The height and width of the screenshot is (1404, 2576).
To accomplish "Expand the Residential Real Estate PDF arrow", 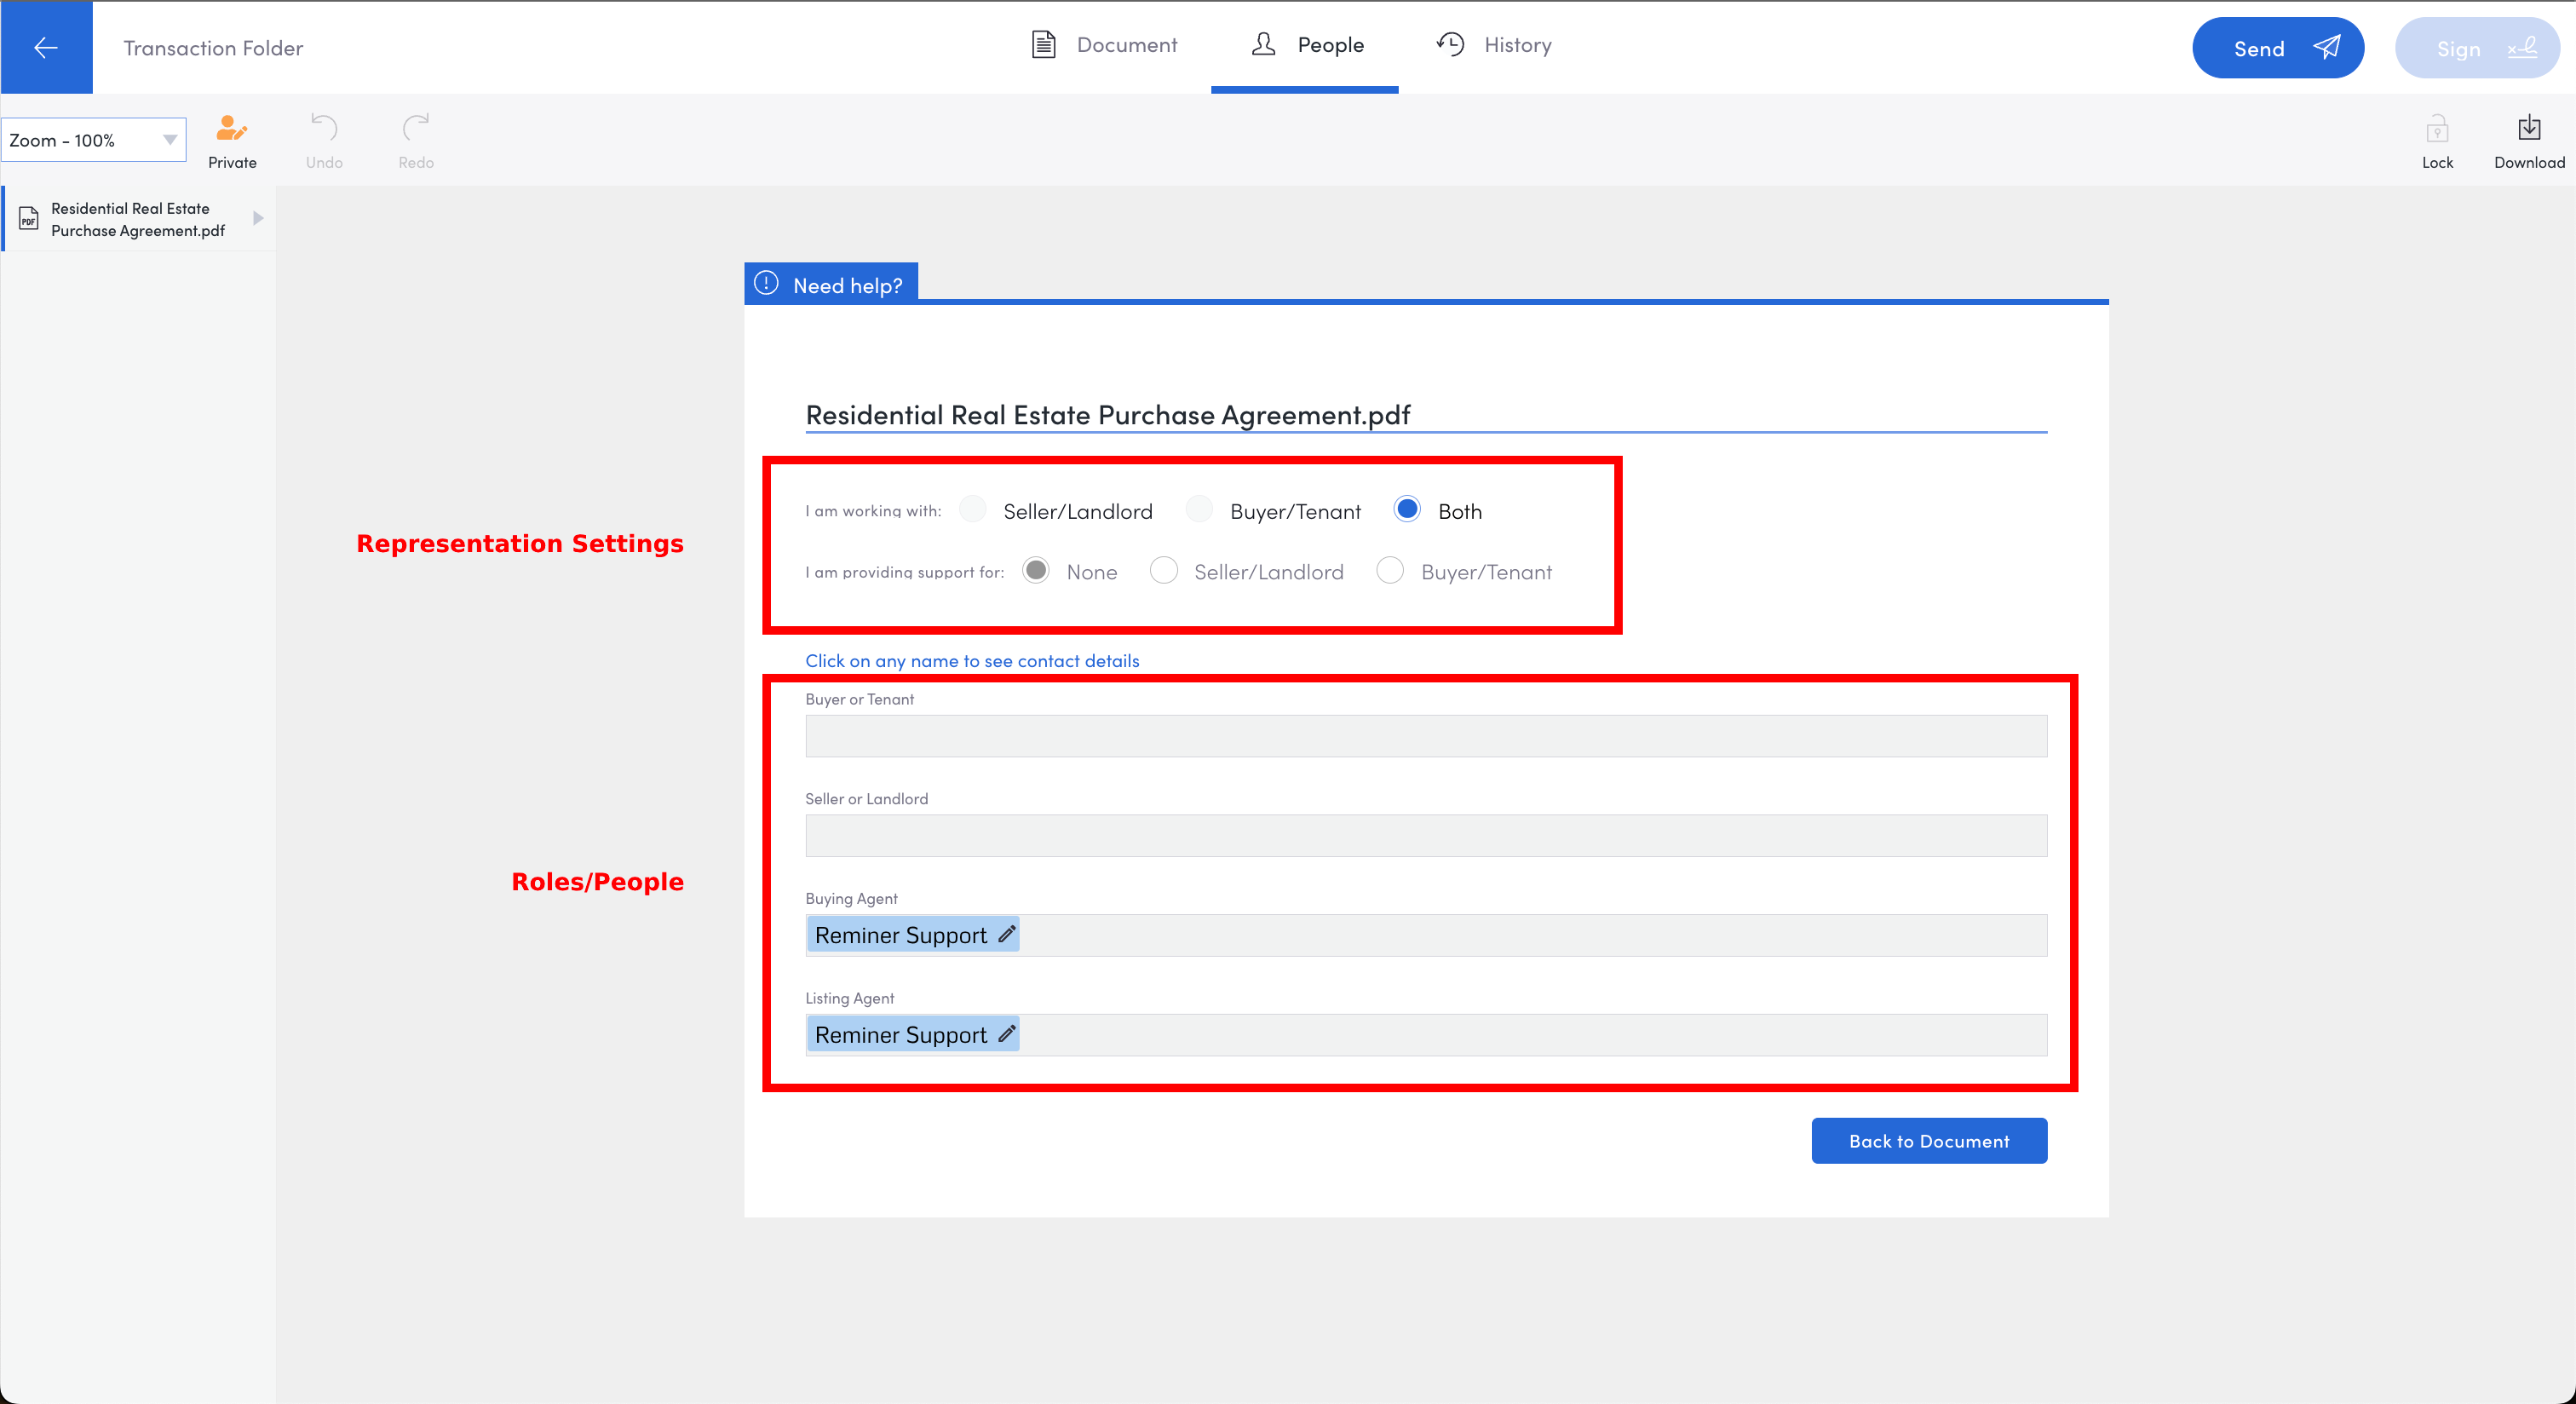I will pyautogui.click(x=258, y=218).
